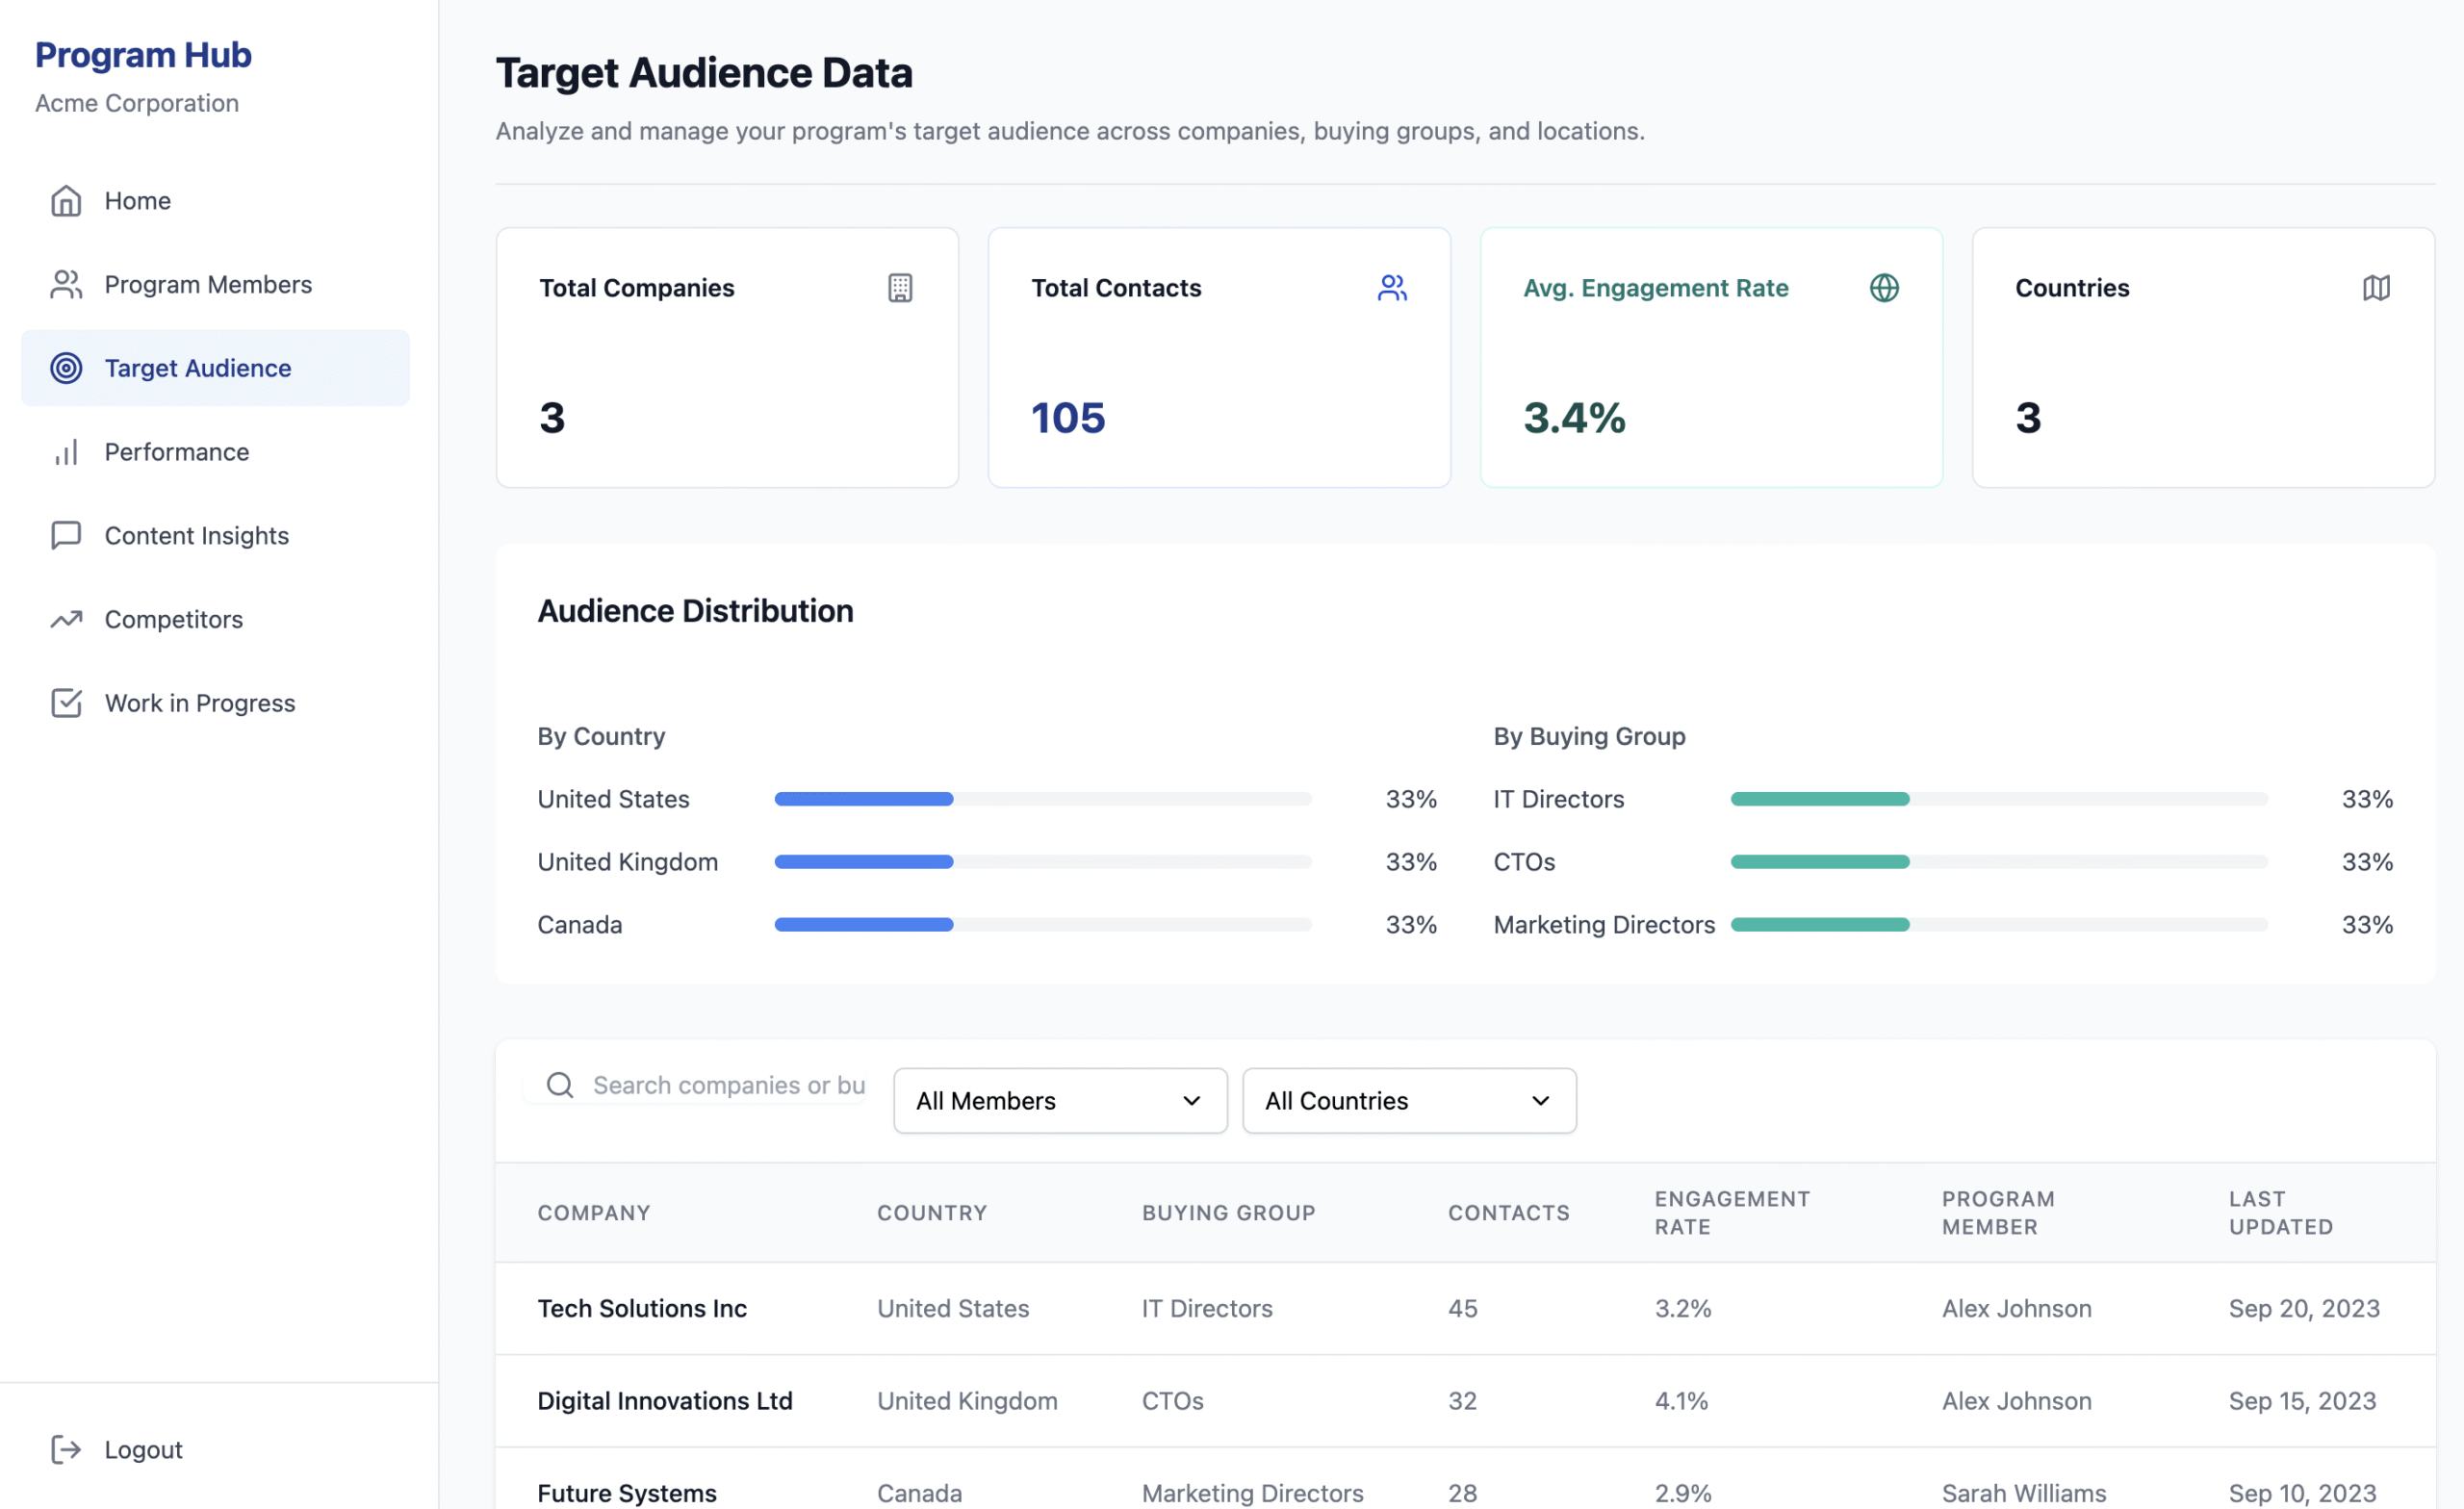This screenshot has height=1509, width=2464.
Task: Click the PROGRAM MEMBER column header
Action: pyautogui.click(x=1998, y=1213)
